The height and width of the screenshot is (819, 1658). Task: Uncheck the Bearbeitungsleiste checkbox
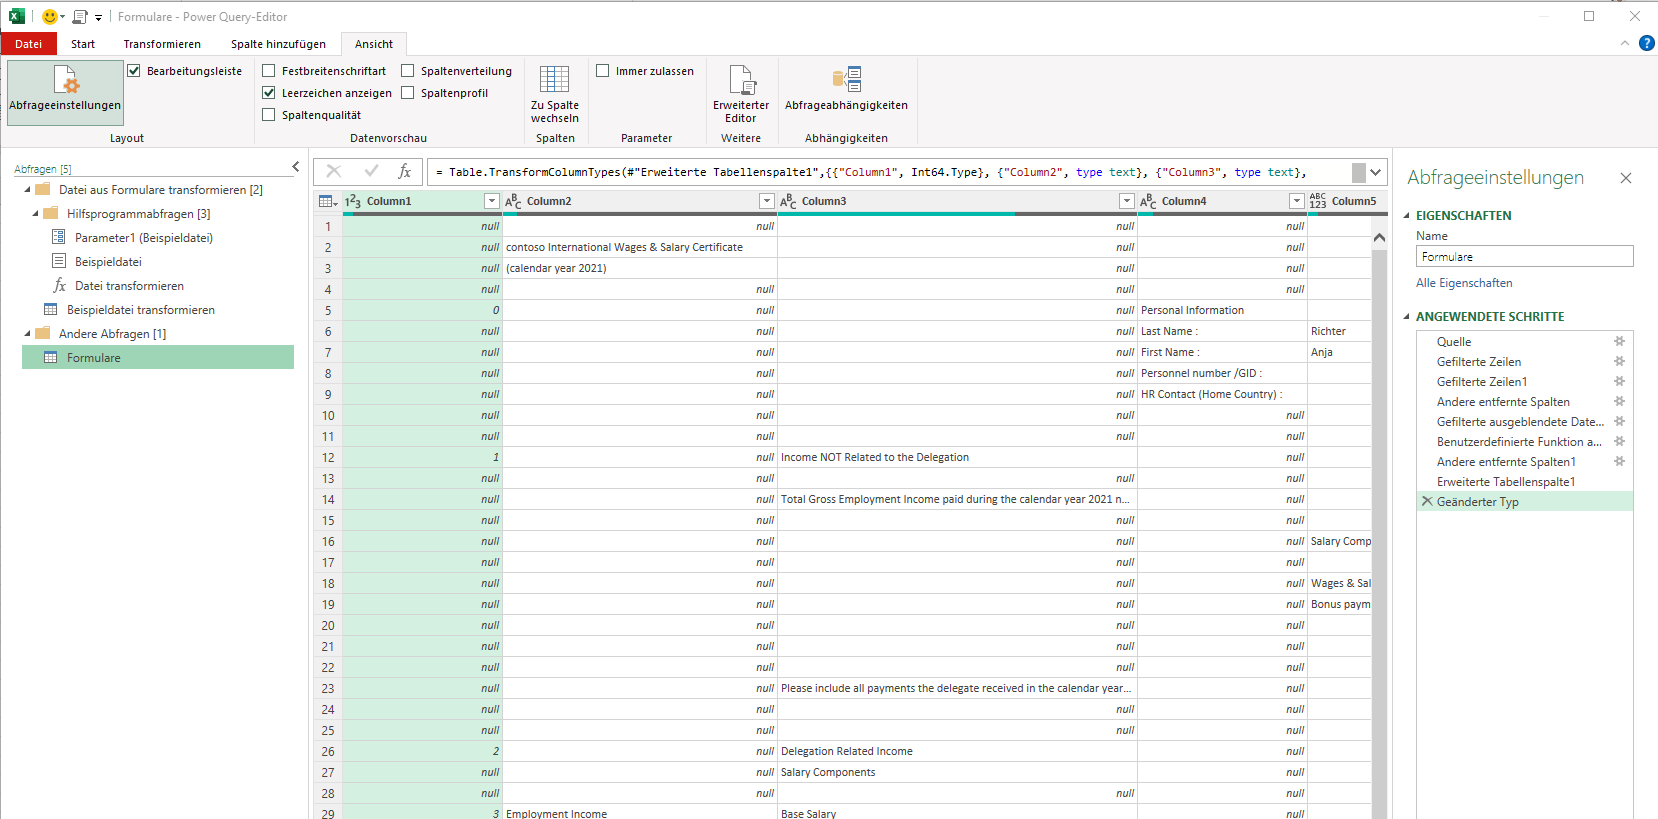[x=134, y=71]
